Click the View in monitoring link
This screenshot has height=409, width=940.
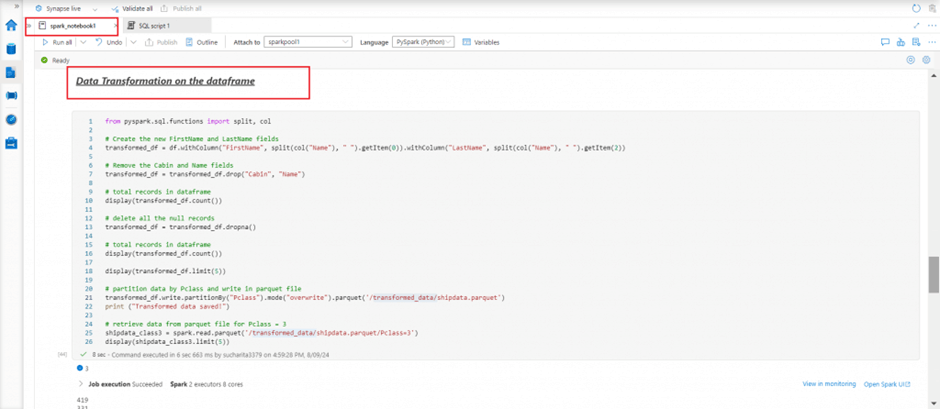pos(829,384)
